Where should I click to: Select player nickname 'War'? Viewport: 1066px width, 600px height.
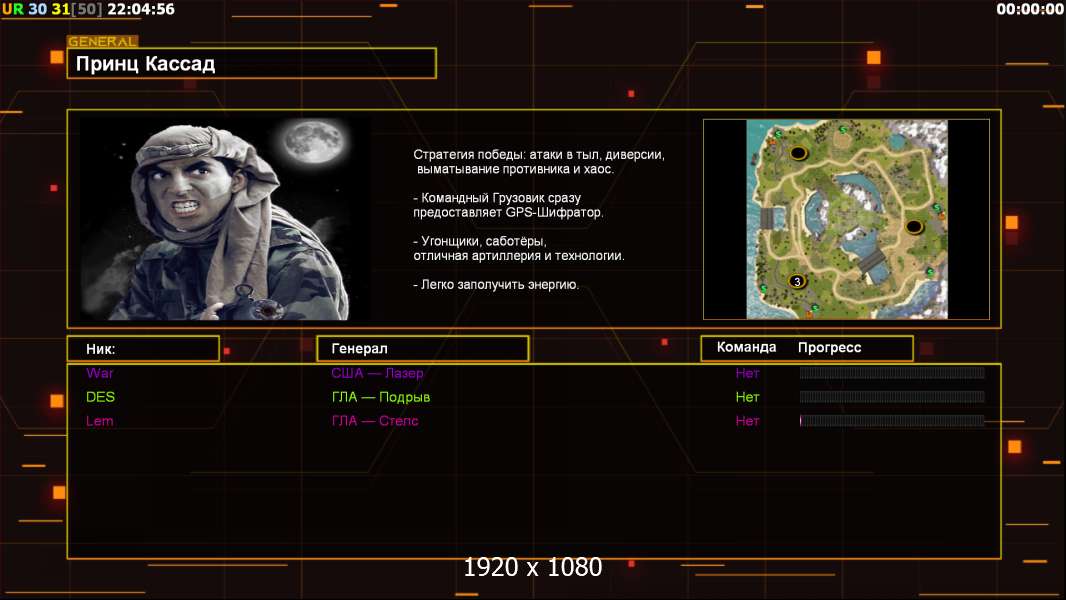100,373
